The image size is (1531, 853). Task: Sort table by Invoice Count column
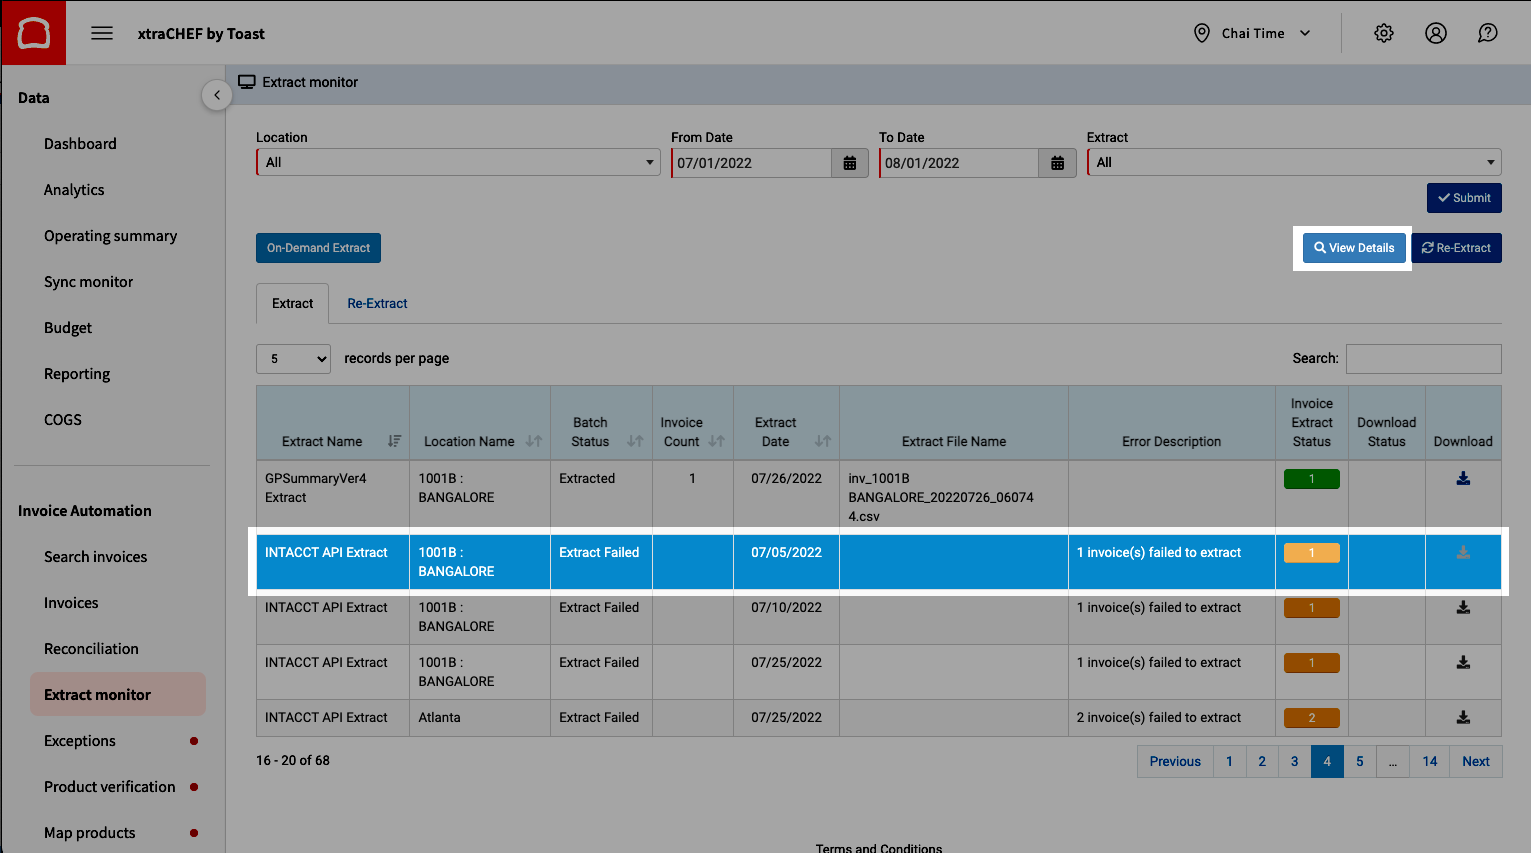tap(717, 441)
